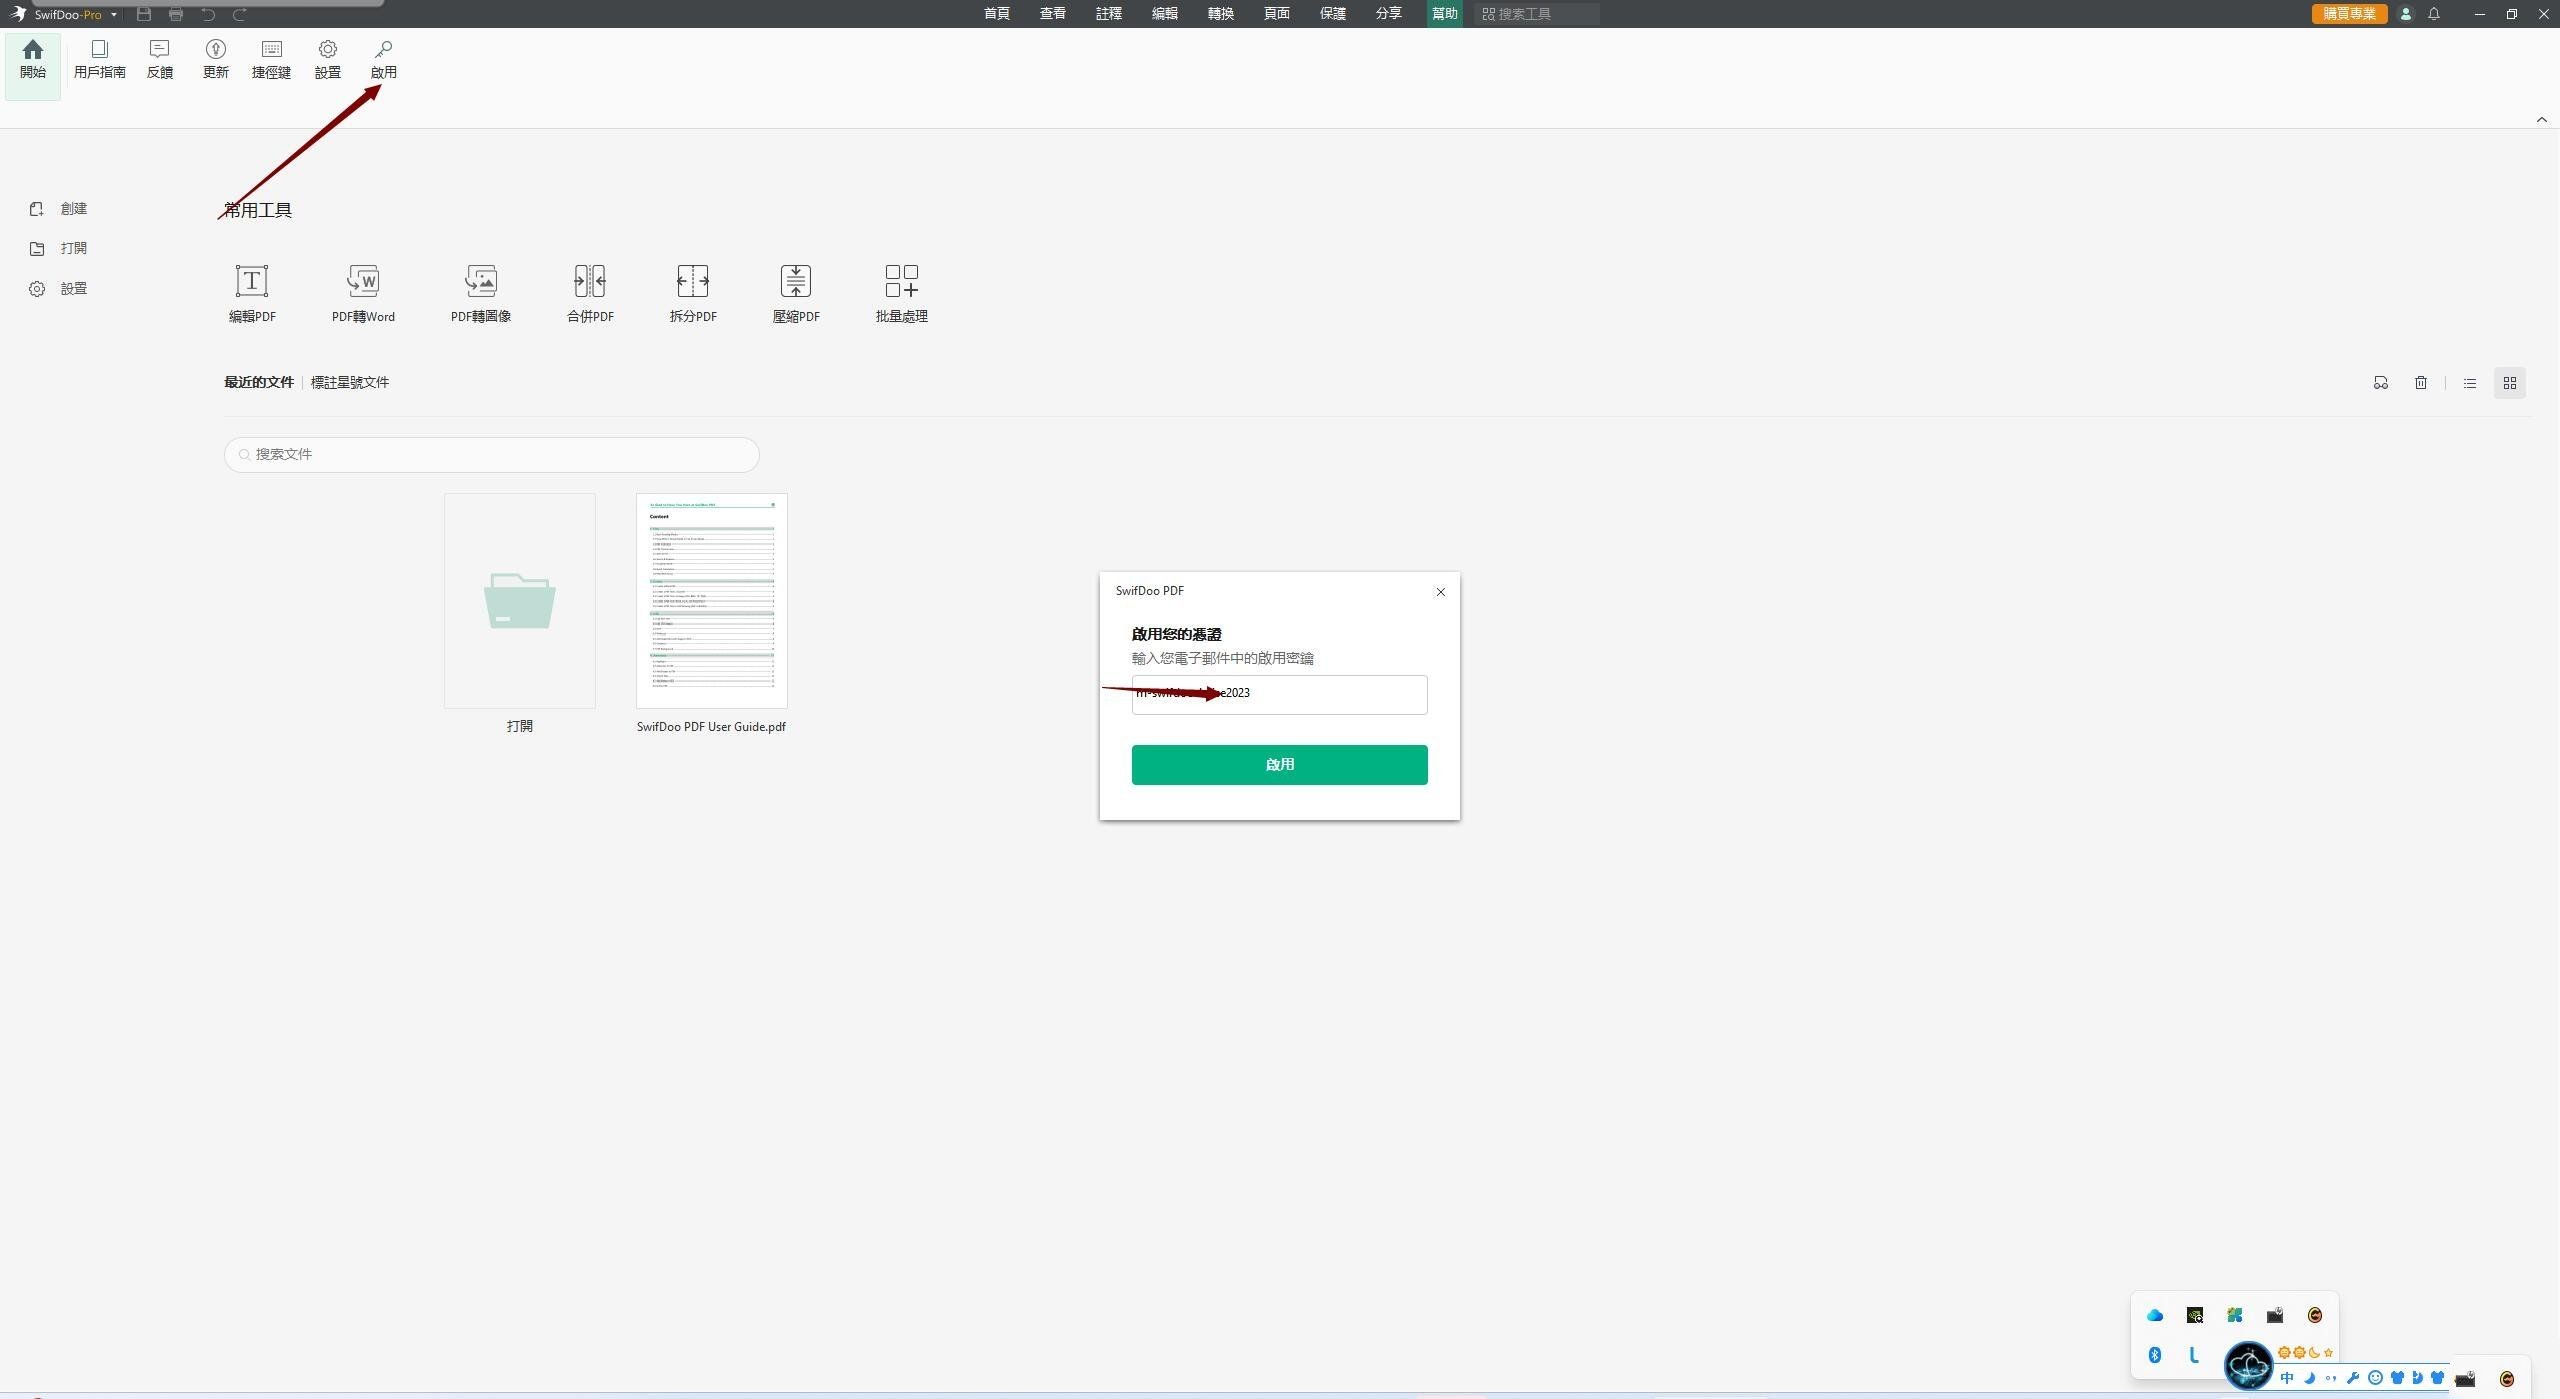
Task: Open the 批量處理 batch processing tool
Action: tap(902, 294)
